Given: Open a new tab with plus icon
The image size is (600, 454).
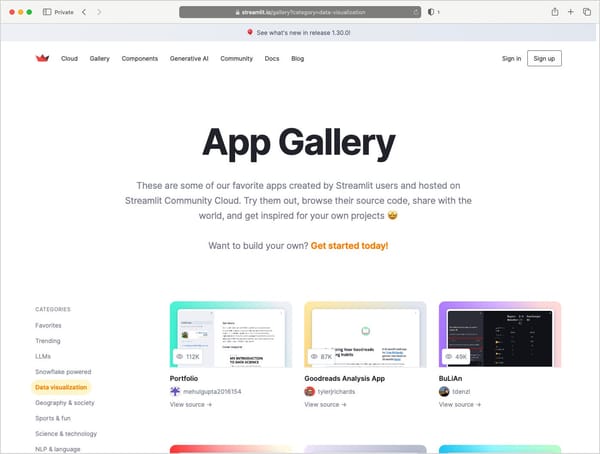Looking at the screenshot, I should [x=571, y=12].
